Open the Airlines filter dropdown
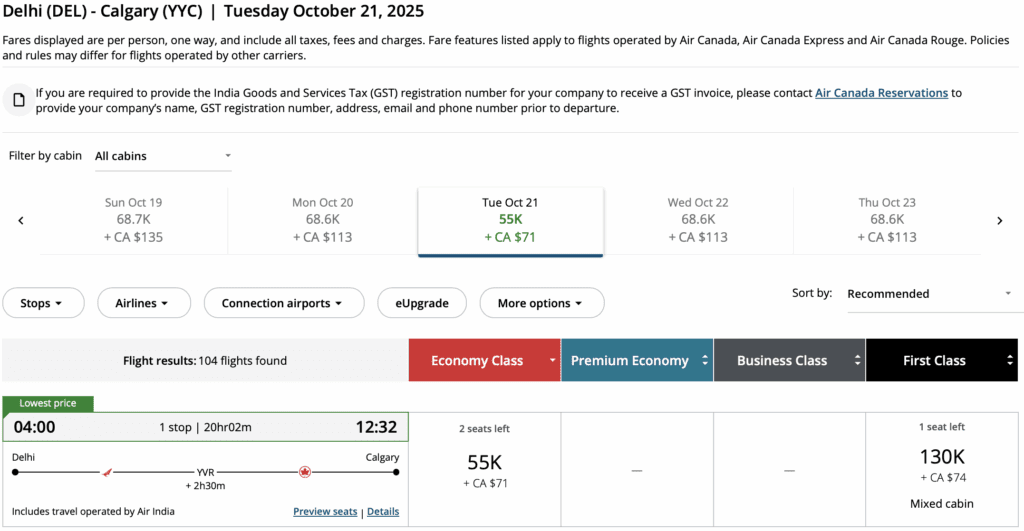 140,303
